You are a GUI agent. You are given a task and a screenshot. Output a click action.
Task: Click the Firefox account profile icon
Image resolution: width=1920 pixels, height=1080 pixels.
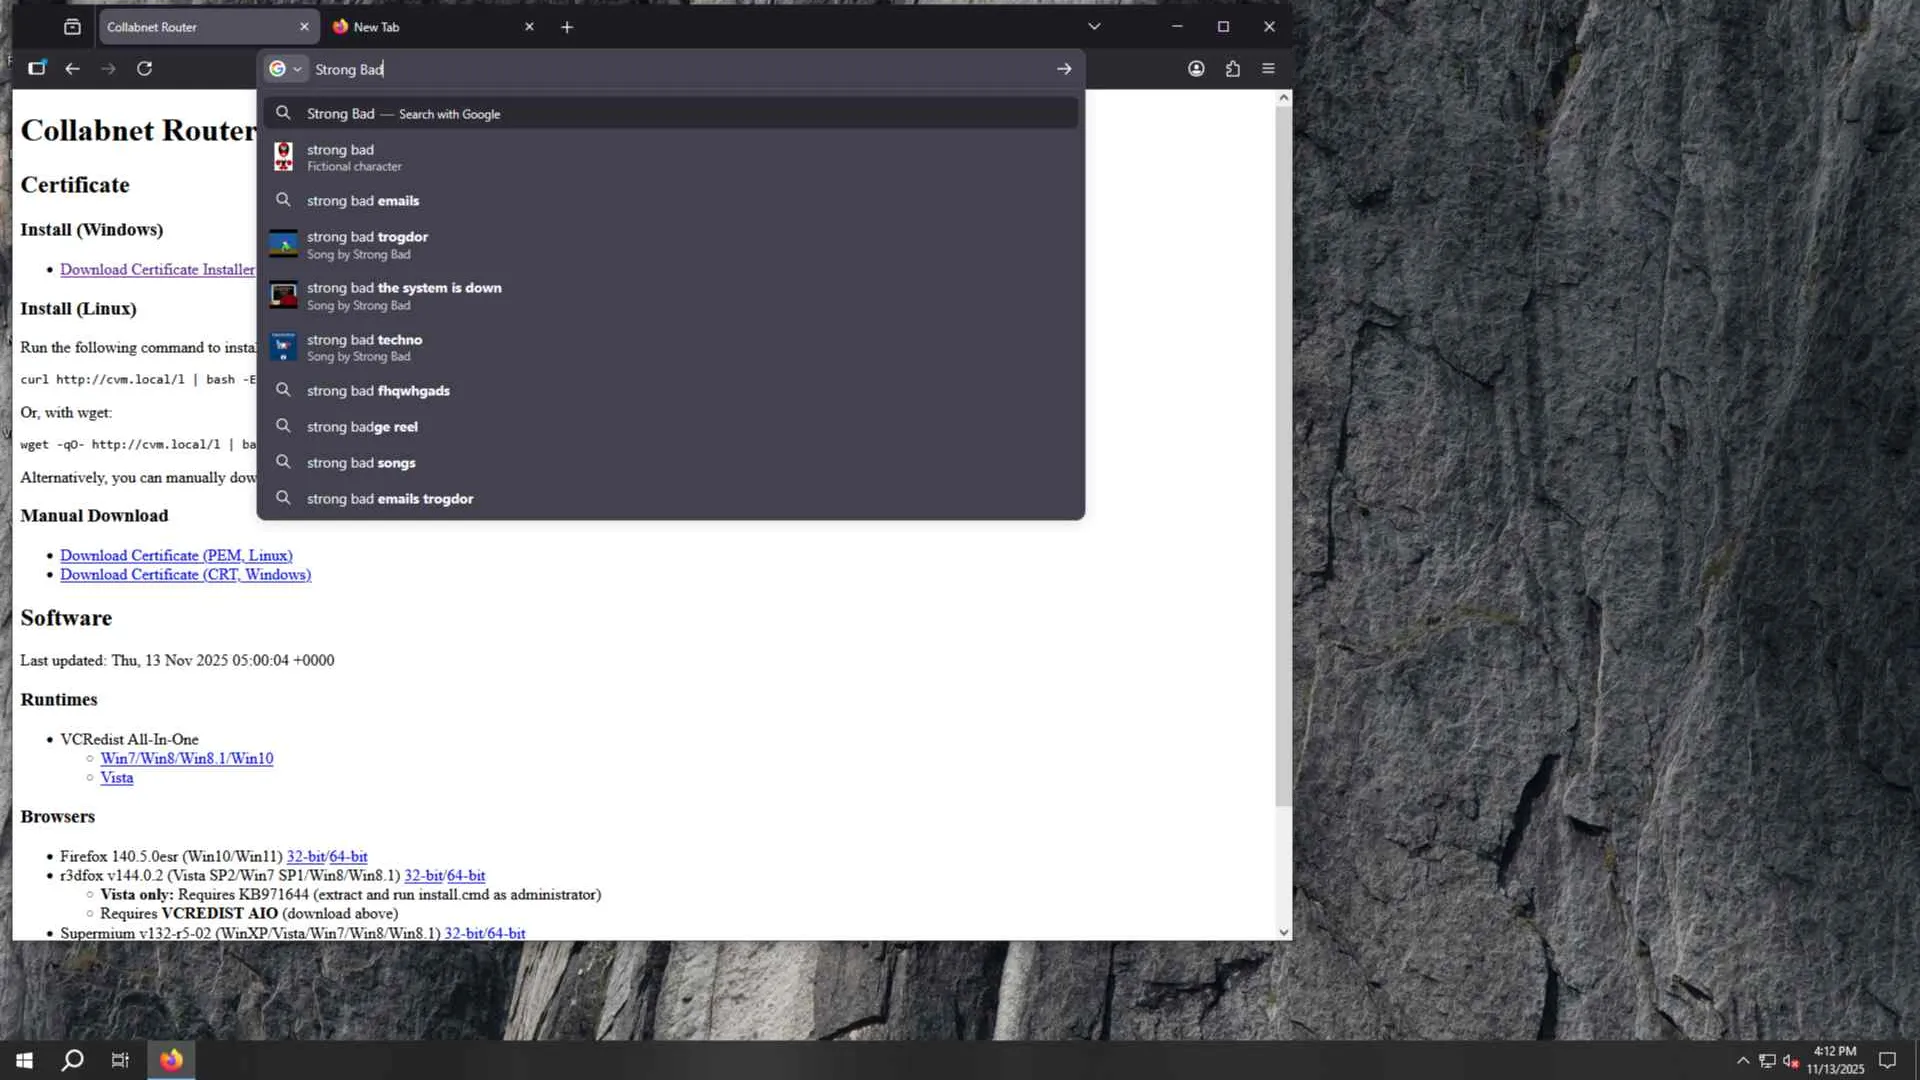tap(1196, 69)
